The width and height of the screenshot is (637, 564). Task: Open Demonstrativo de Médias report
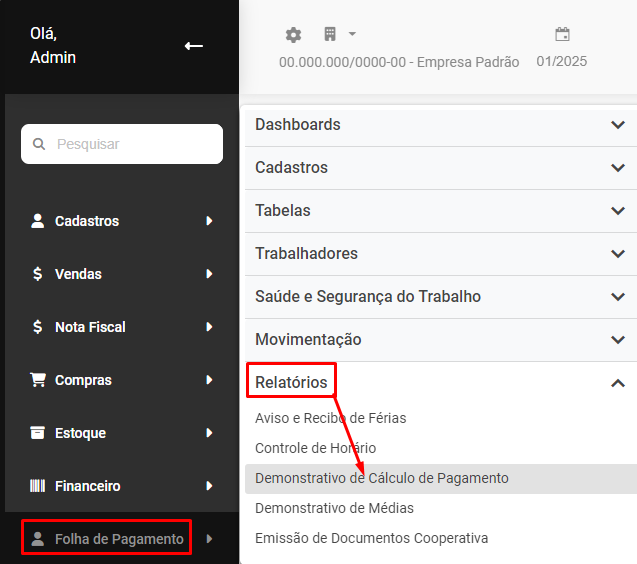click(x=334, y=508)
